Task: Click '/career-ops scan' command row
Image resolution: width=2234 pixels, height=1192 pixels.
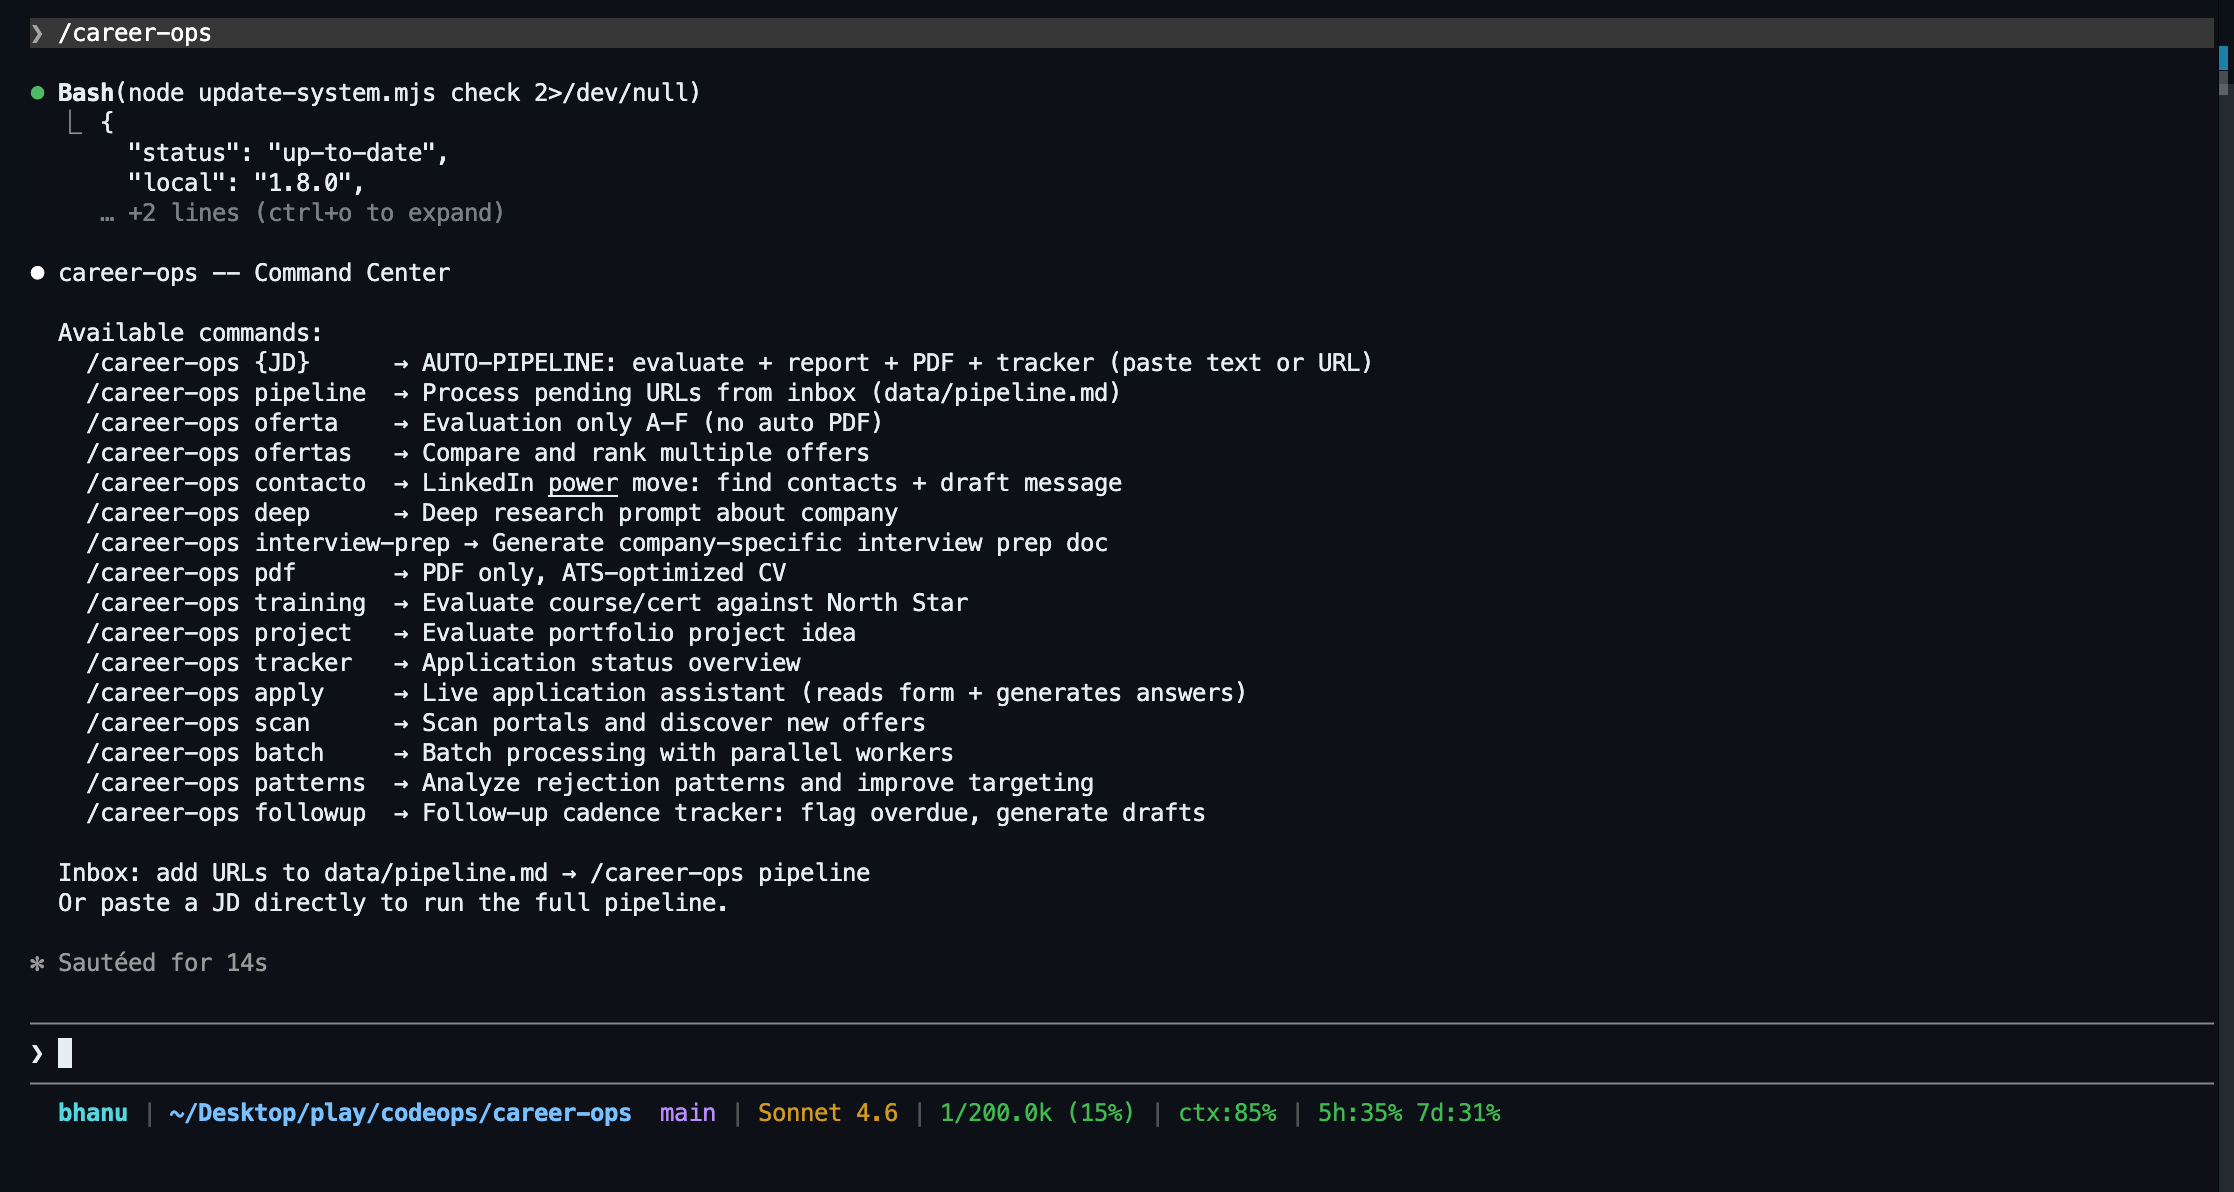Action: click(506, 723)
